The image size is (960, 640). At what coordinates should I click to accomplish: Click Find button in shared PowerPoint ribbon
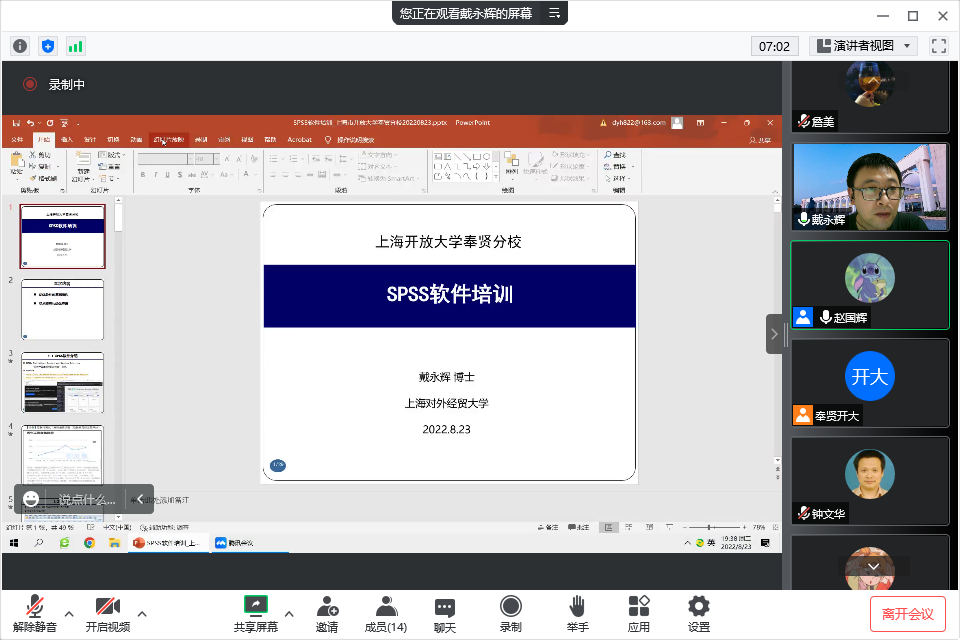point(615,155)
